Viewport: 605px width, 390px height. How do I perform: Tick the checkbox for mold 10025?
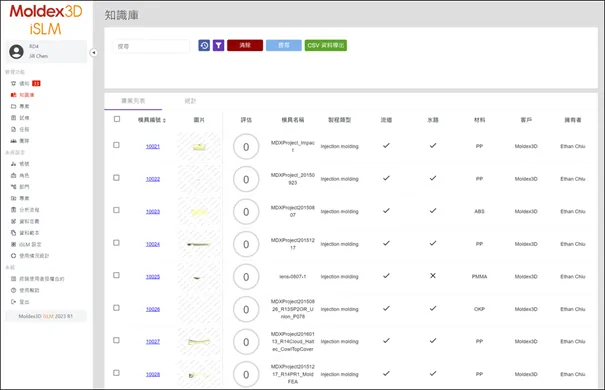coord(116,275)
